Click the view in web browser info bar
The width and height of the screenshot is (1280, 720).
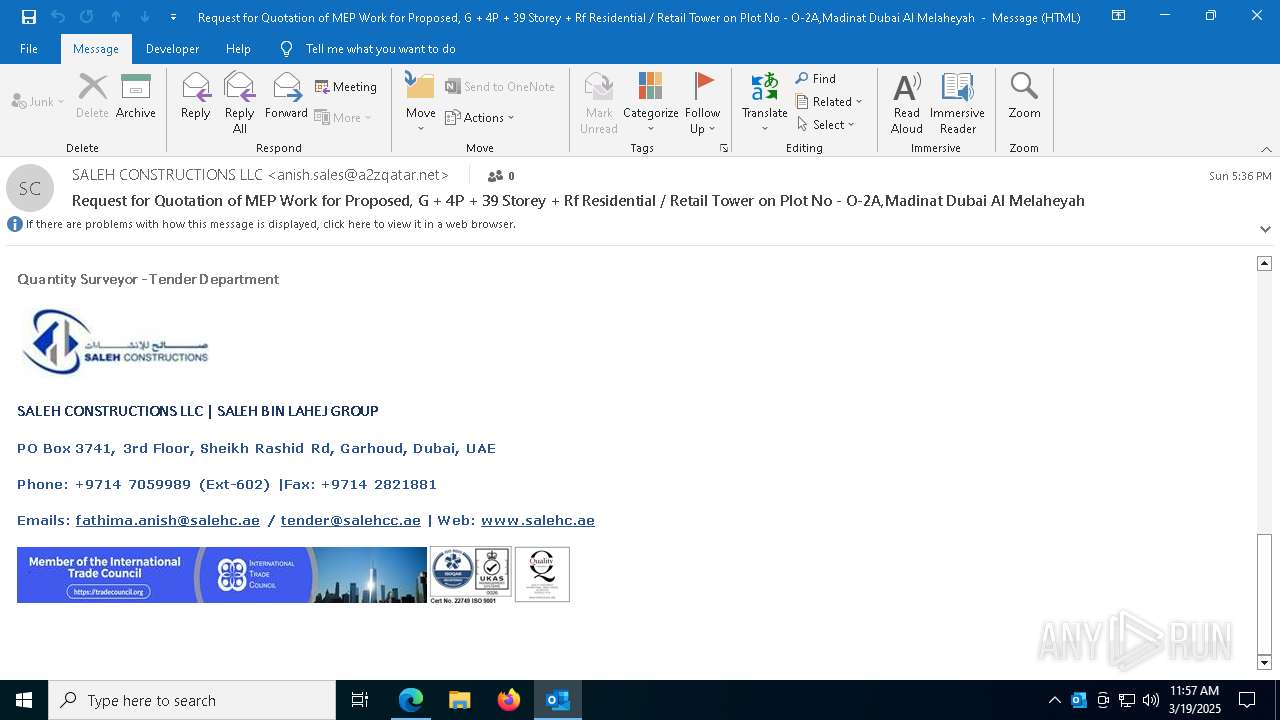point(270,224)
